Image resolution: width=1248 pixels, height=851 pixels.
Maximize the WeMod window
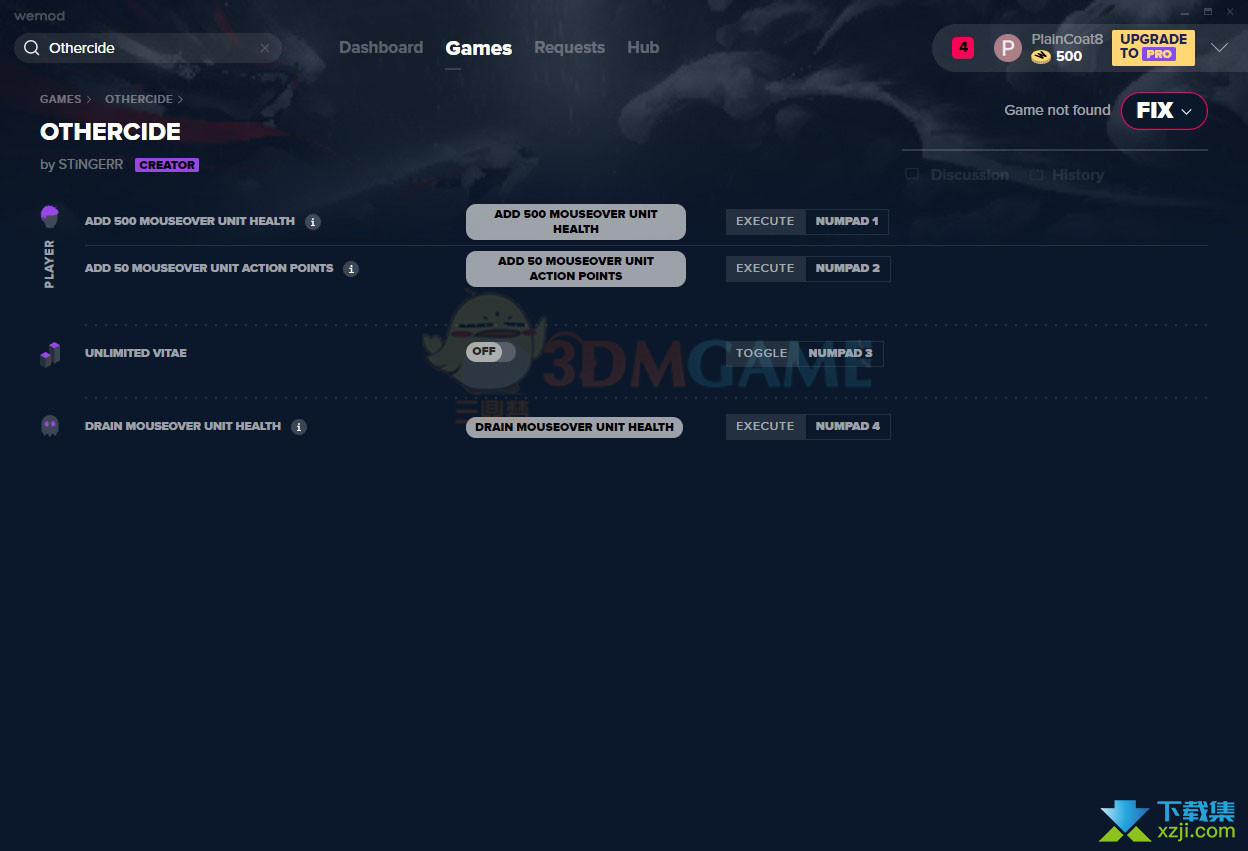click(x=1207, y=11)
